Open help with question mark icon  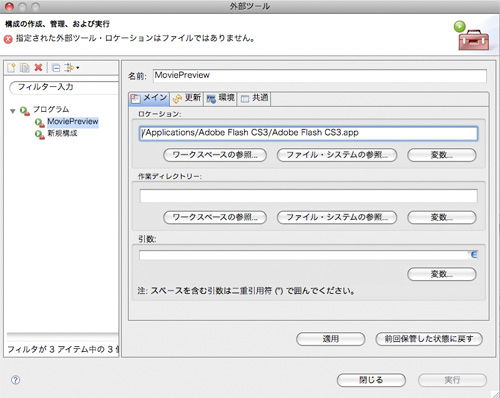tap(15, 380)
